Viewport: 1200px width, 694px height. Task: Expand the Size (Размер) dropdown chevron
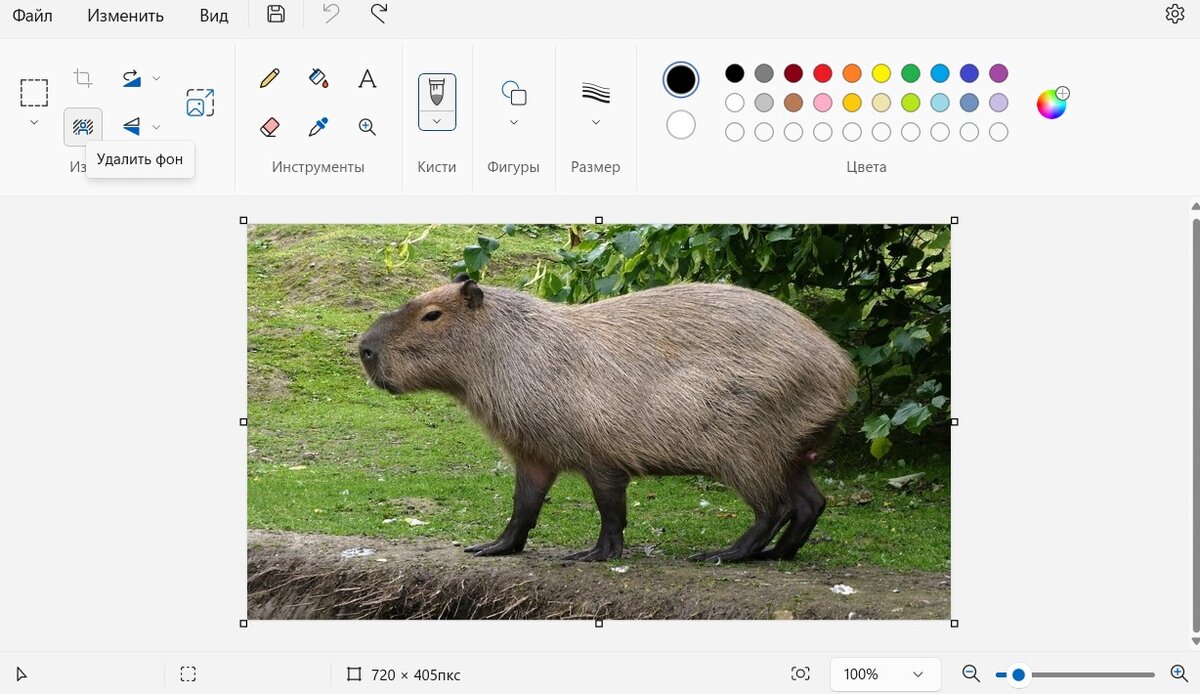(x=596, y=122)
